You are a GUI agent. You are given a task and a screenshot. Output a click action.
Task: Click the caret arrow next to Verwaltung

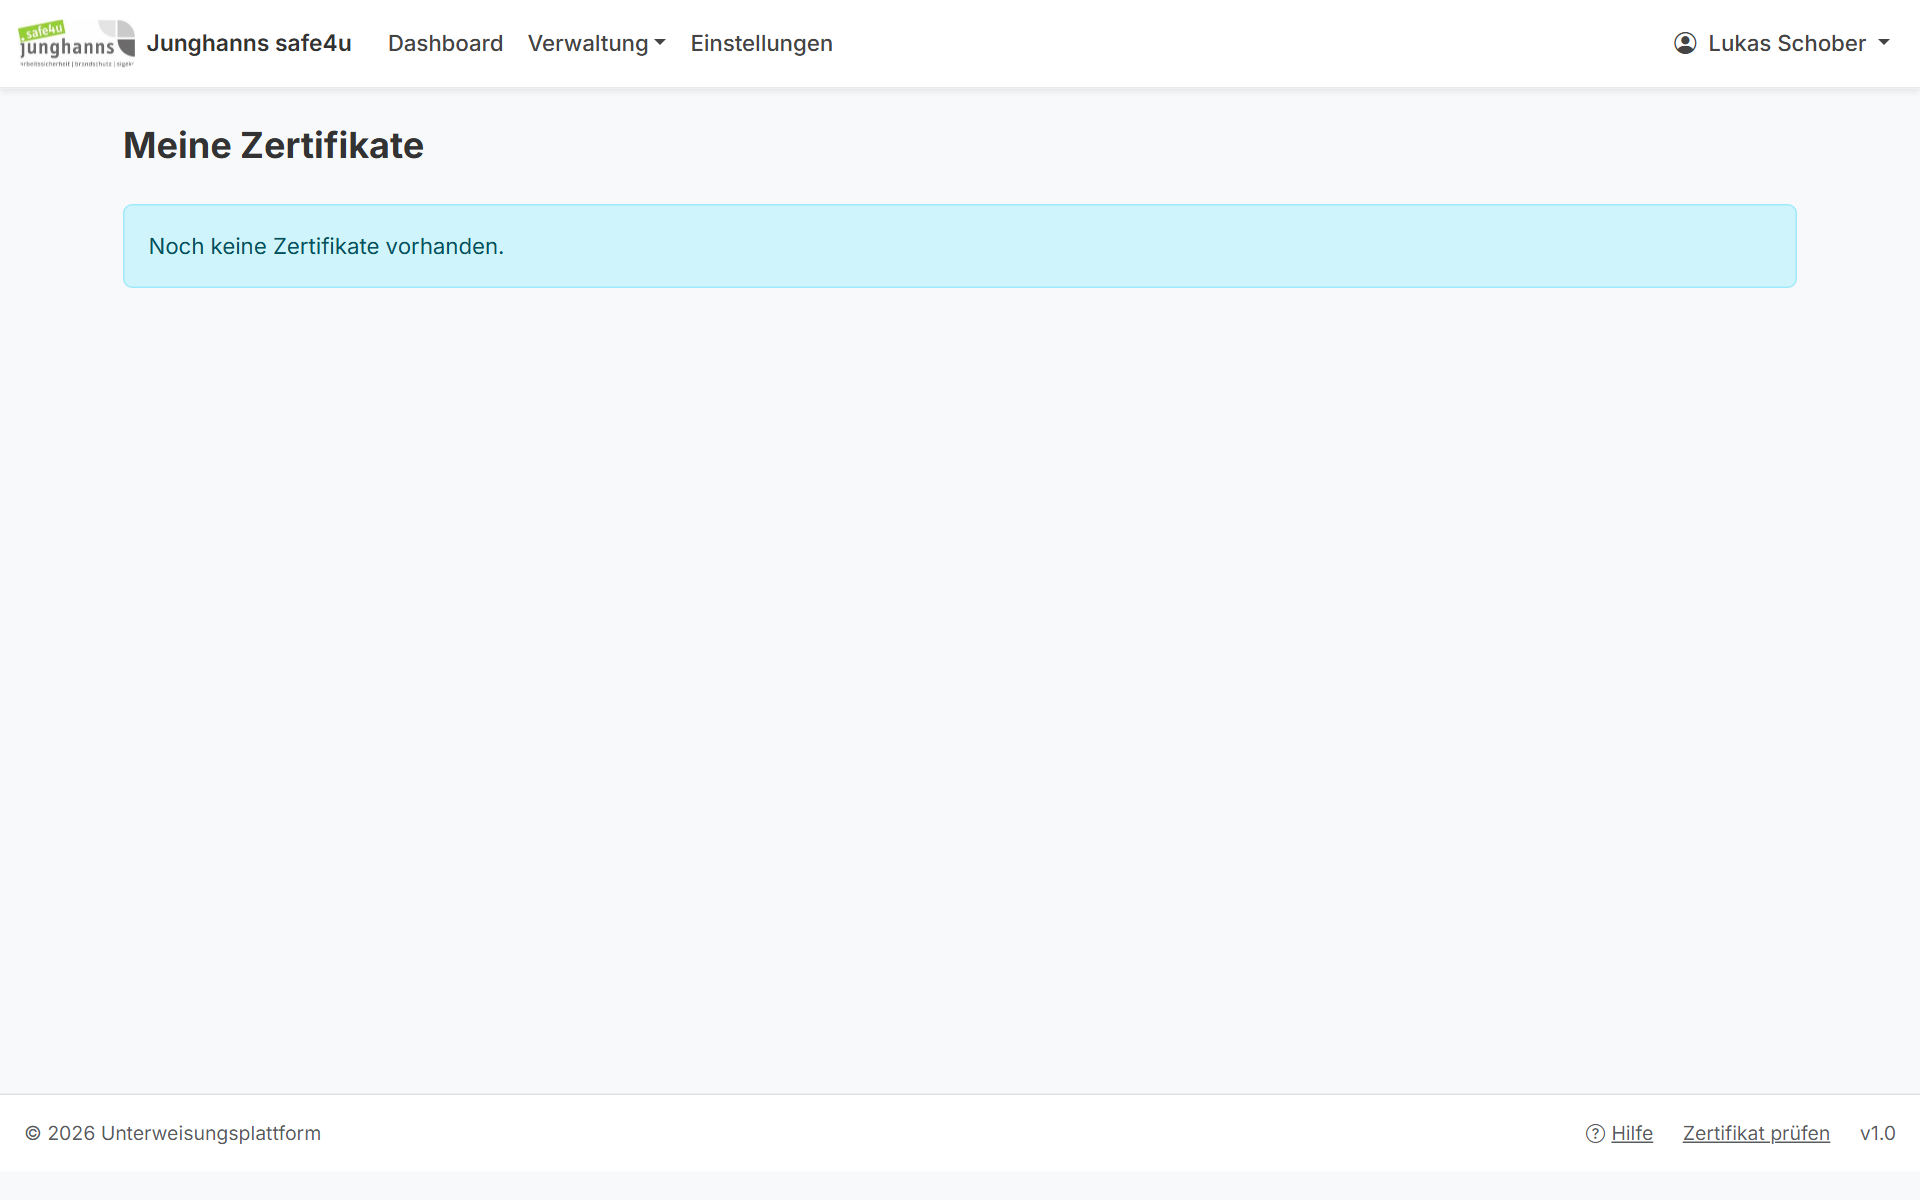point(660,43)
